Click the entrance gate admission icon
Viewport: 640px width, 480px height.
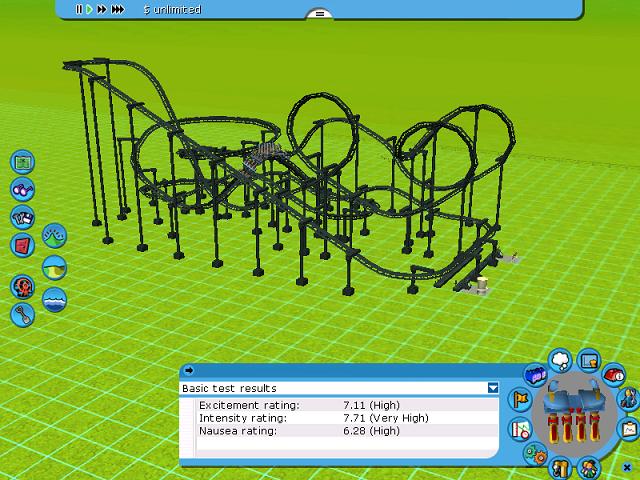pyautogui.click(x=560, y=468)
